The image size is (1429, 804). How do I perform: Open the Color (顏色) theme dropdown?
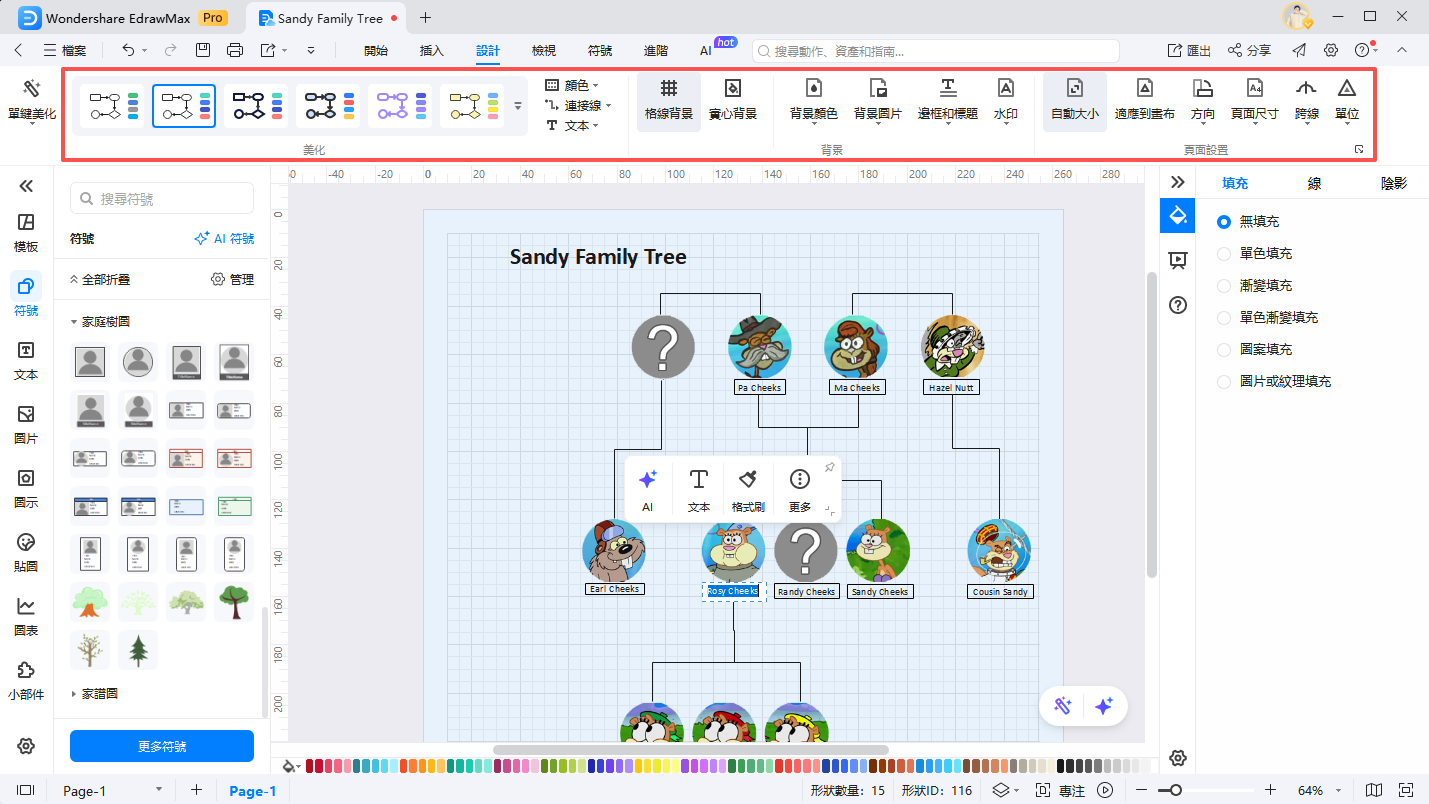[x=574, y=86]
